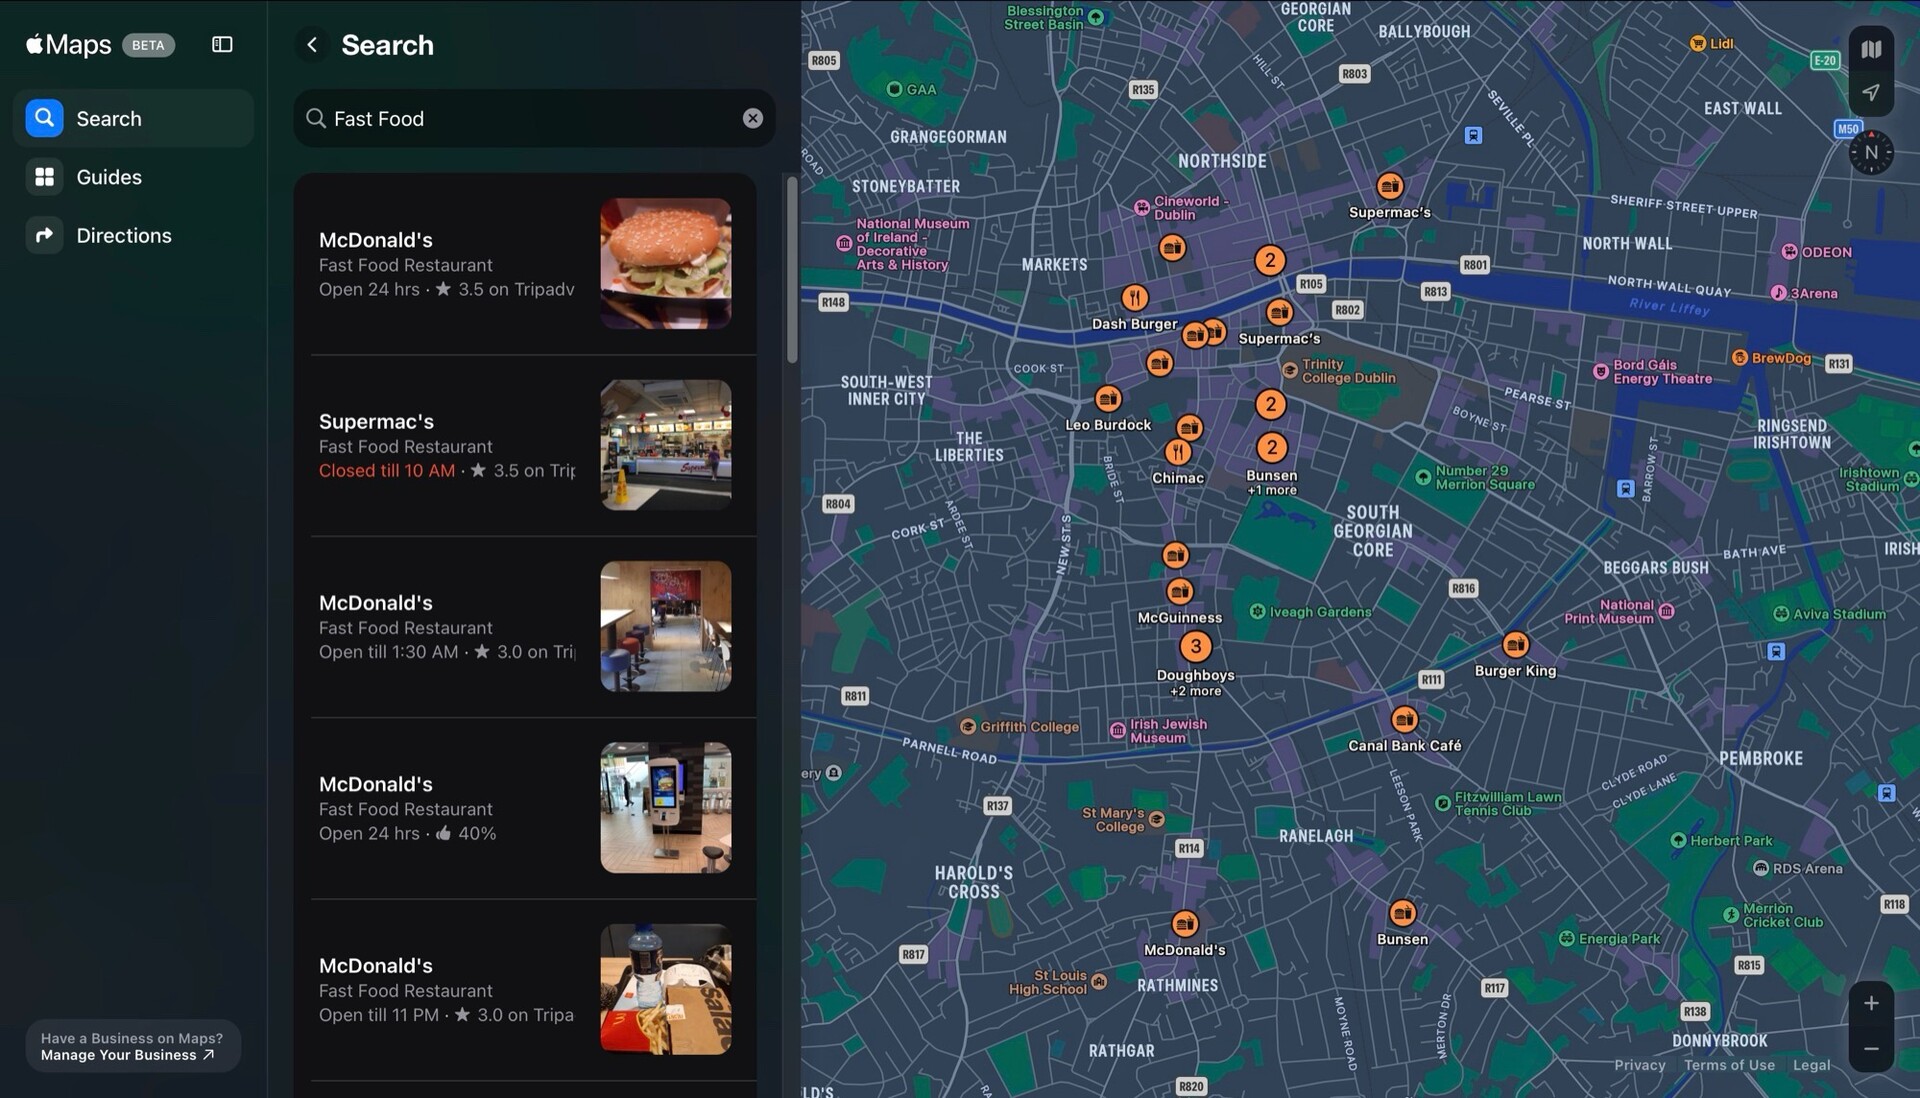Screen dimensions: 1920x1098
Task: Open Directions in the sidebar
Action: (x=123, y=236)
